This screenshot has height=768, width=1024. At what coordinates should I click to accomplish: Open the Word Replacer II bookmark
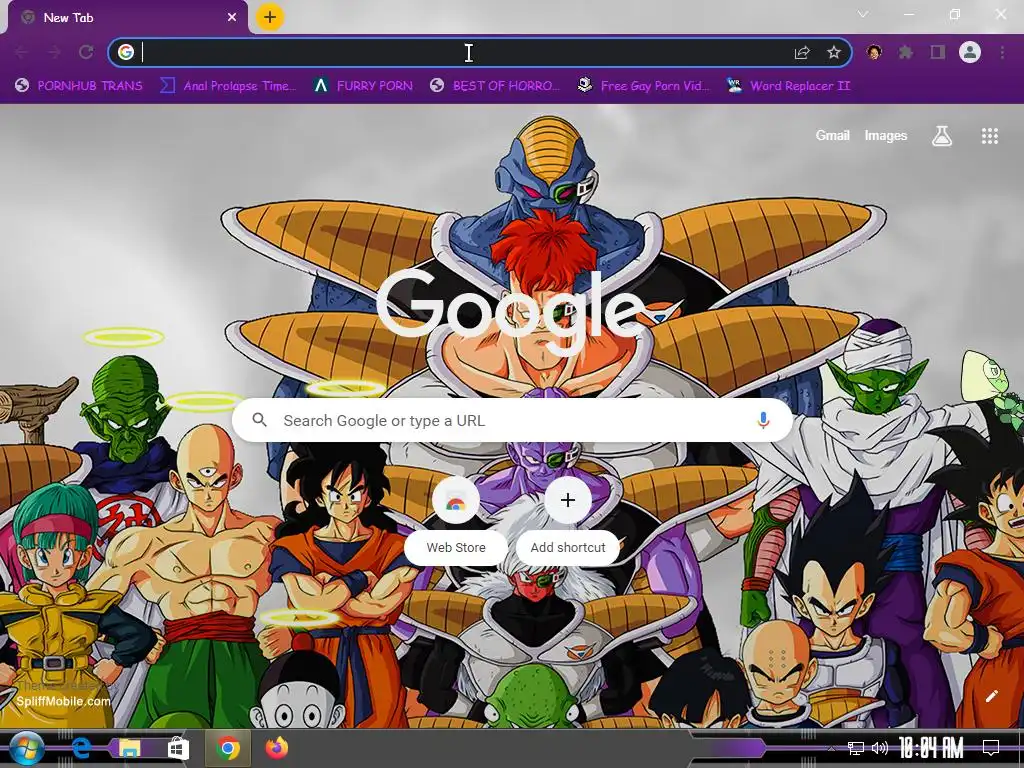[788, 86]
